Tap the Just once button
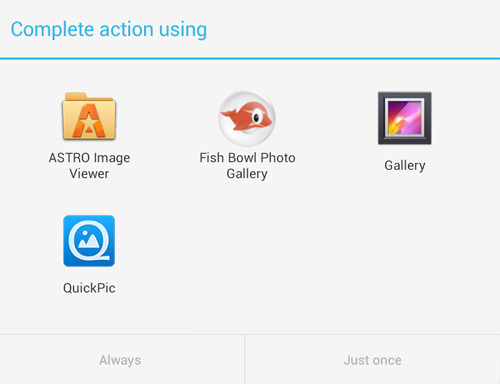The width and height of the screenshot is (500, 384). click(x=373, y=359)
